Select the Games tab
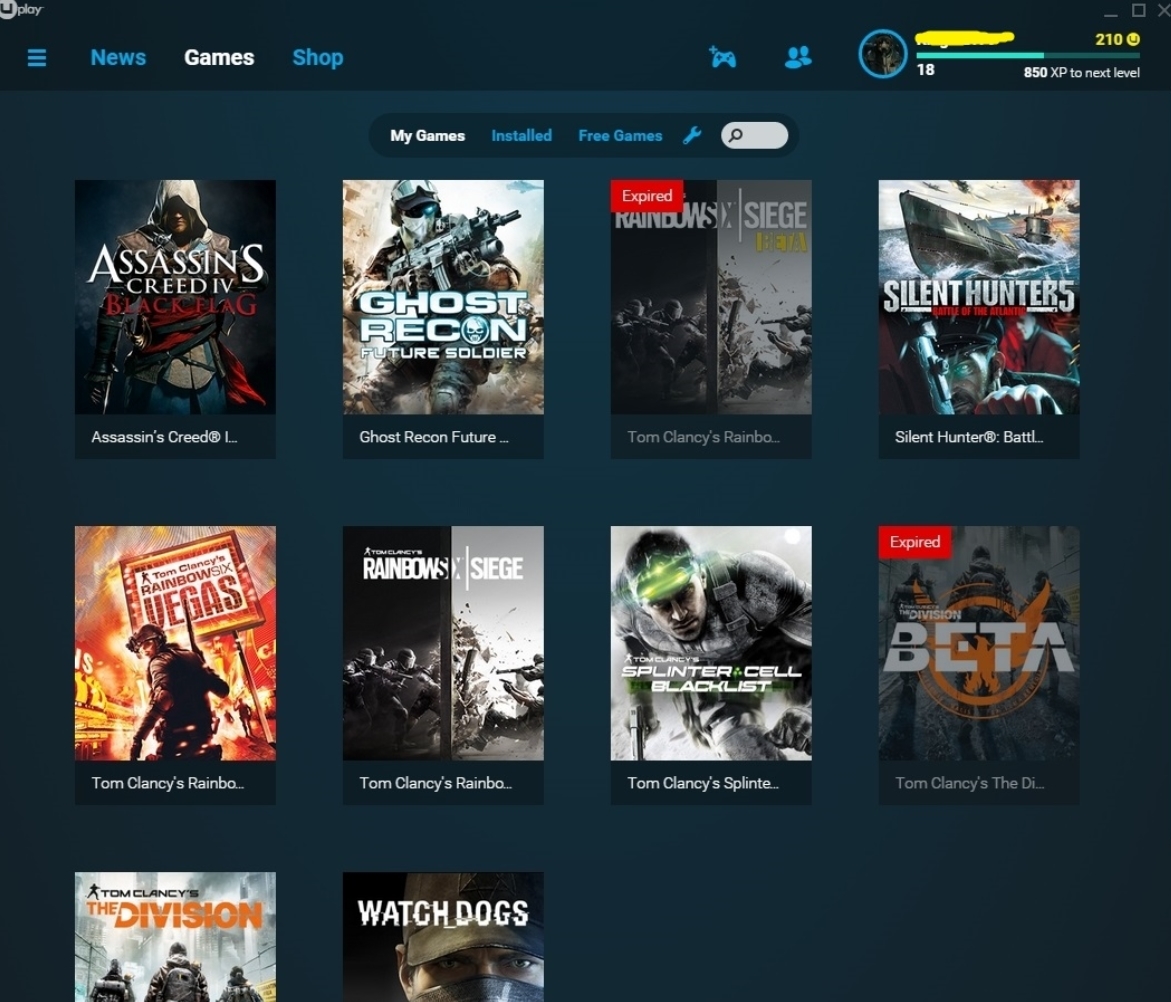1171x1002 pixels. coord(219,57)
